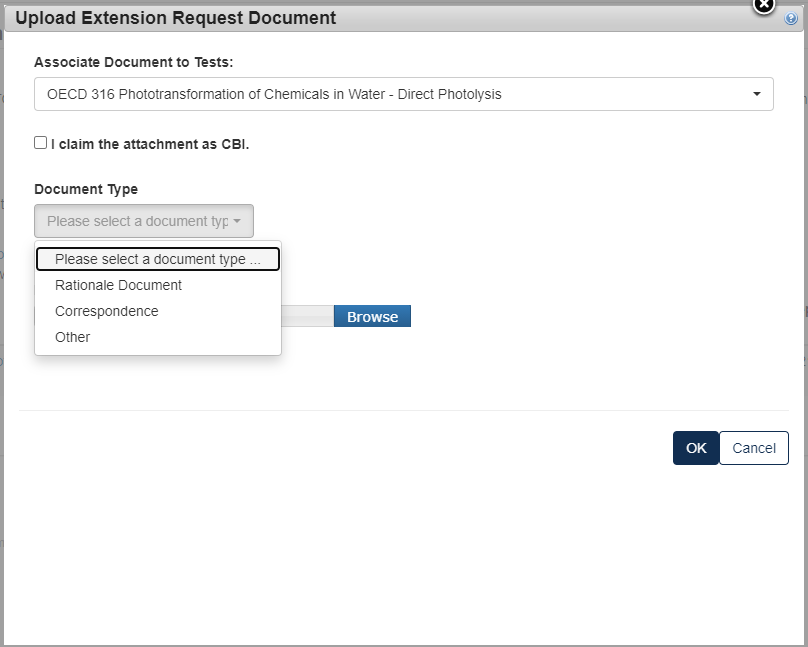Click the selected 'OECD 316 Phototransformation' text

pyautogui.click(x=274, y=95)
